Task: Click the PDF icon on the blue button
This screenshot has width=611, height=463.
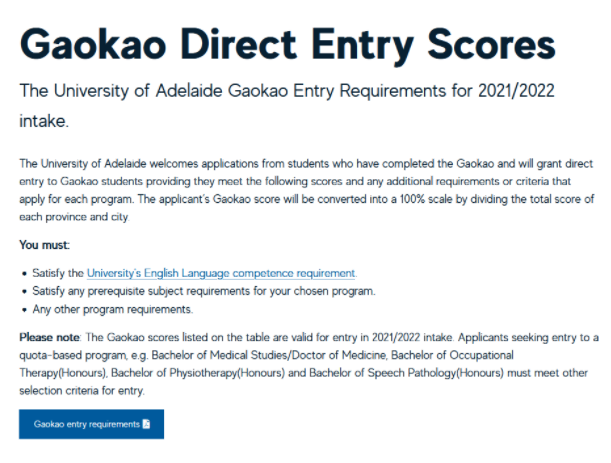Action: coord(147,424)
